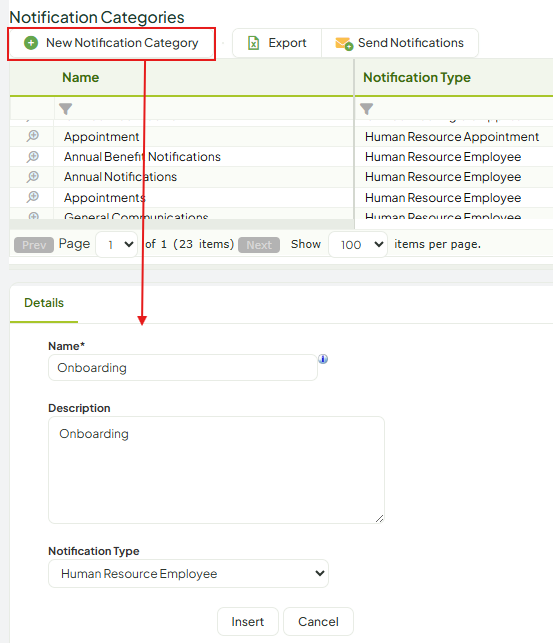This screenshot has height=643, width=553.
Task: Click the Cancel button
Action: [319, 622]
